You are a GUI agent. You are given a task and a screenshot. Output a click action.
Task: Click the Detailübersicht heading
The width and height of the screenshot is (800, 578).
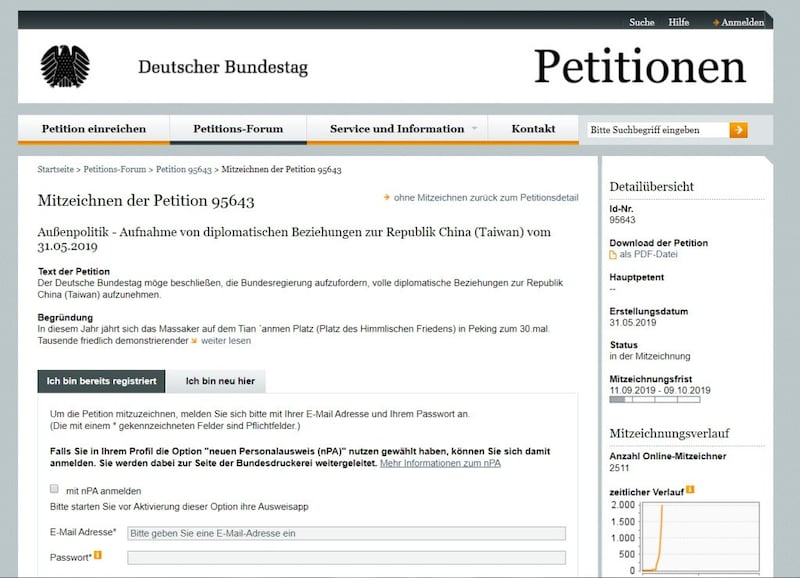652,186
